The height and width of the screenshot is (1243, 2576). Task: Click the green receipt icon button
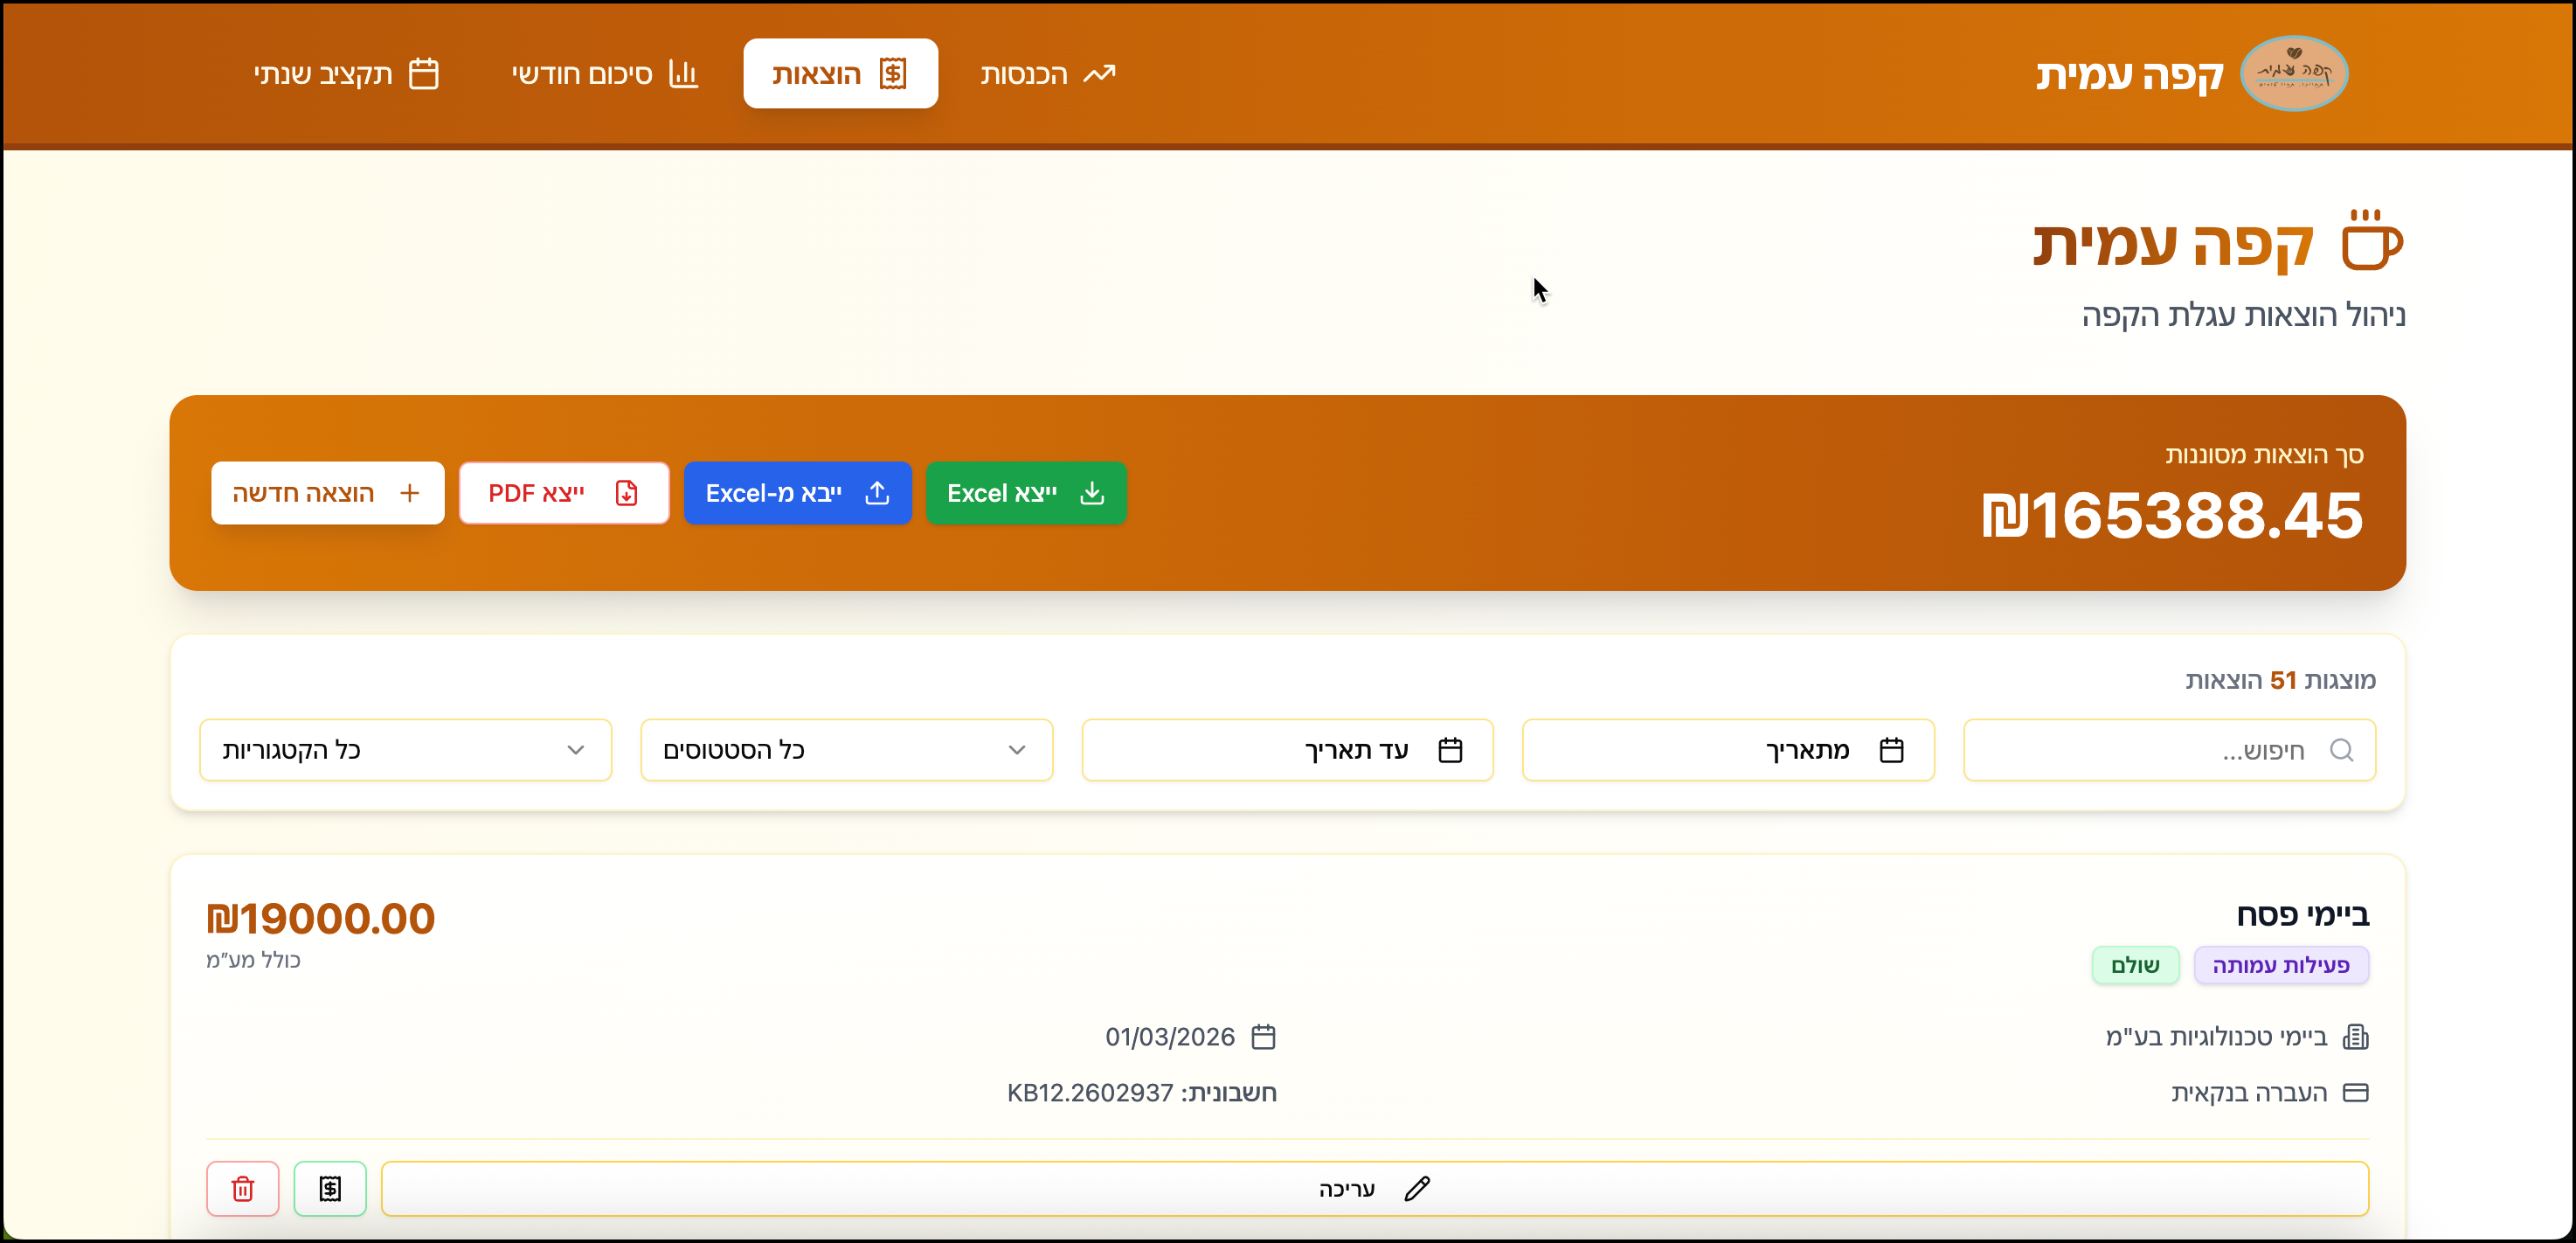[x=330, y=1188]
